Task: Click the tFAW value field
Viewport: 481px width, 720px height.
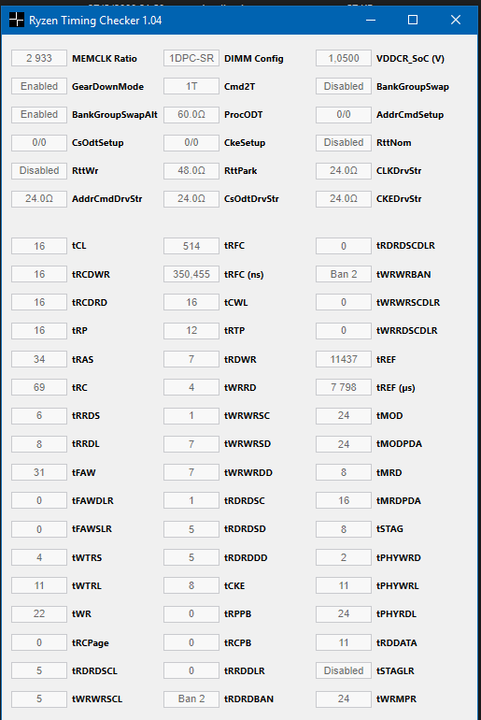Action: tap(39, 472)
